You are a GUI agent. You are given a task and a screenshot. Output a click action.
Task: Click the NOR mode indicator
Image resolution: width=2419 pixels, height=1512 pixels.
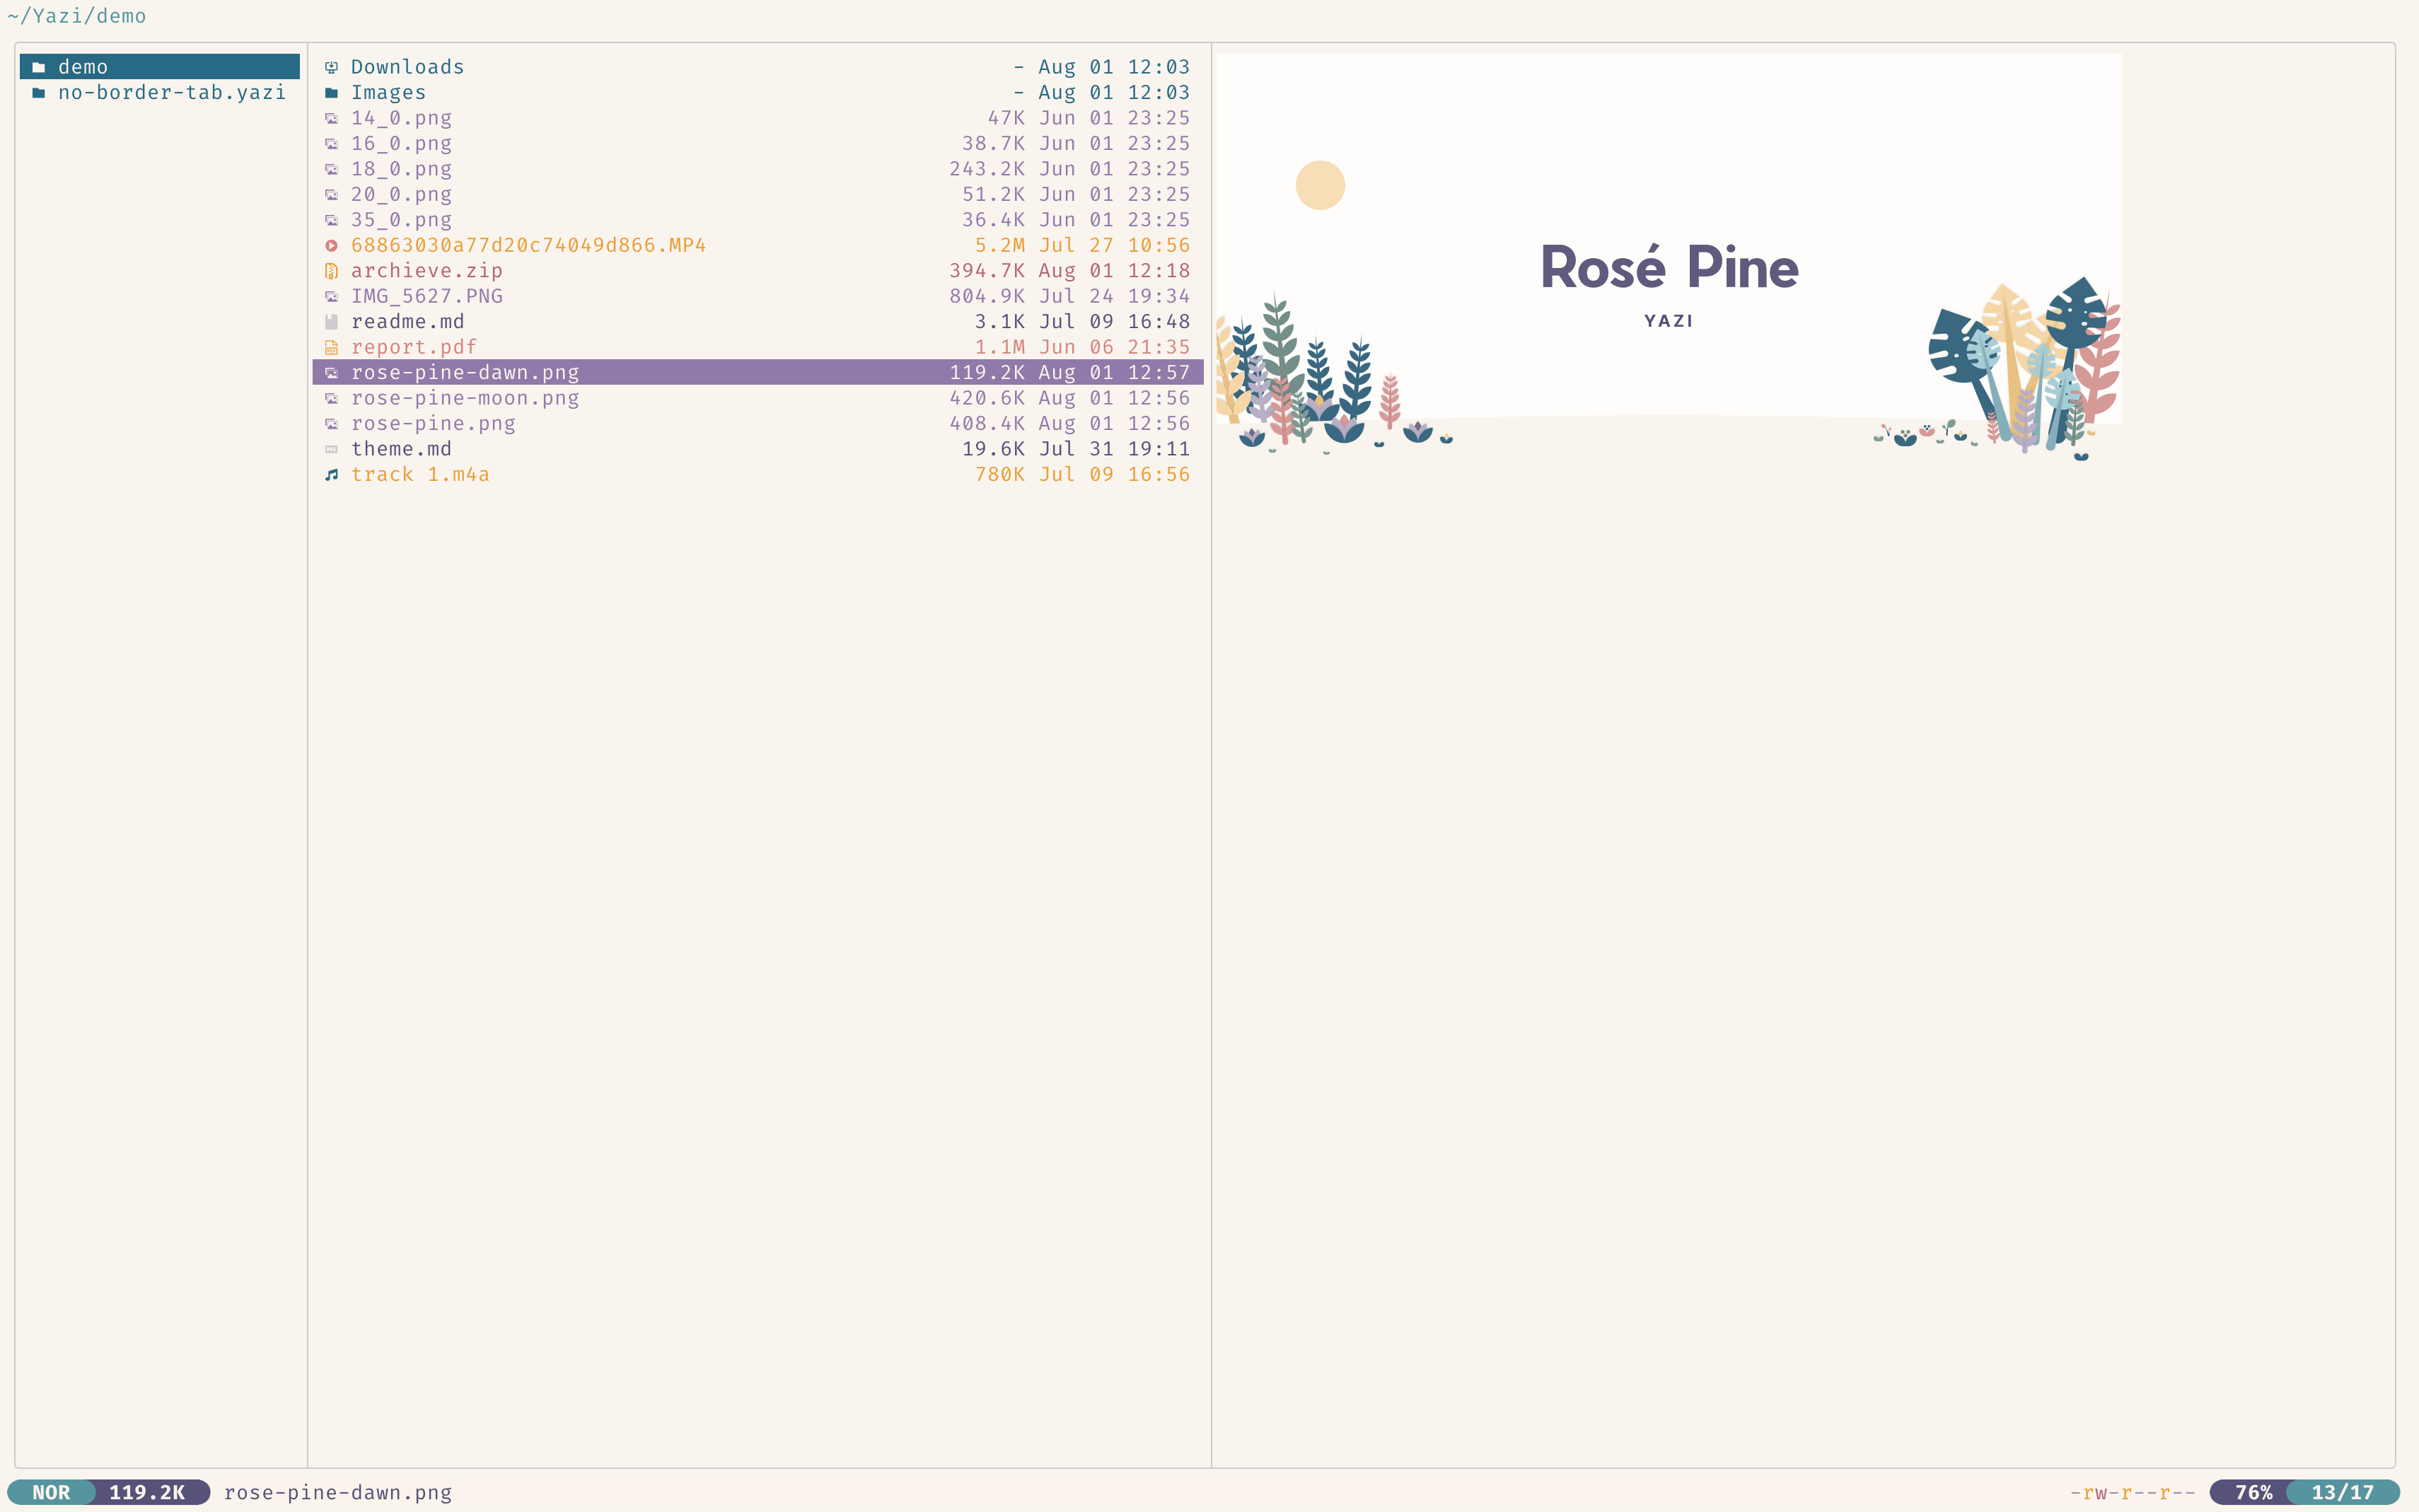51,1492
